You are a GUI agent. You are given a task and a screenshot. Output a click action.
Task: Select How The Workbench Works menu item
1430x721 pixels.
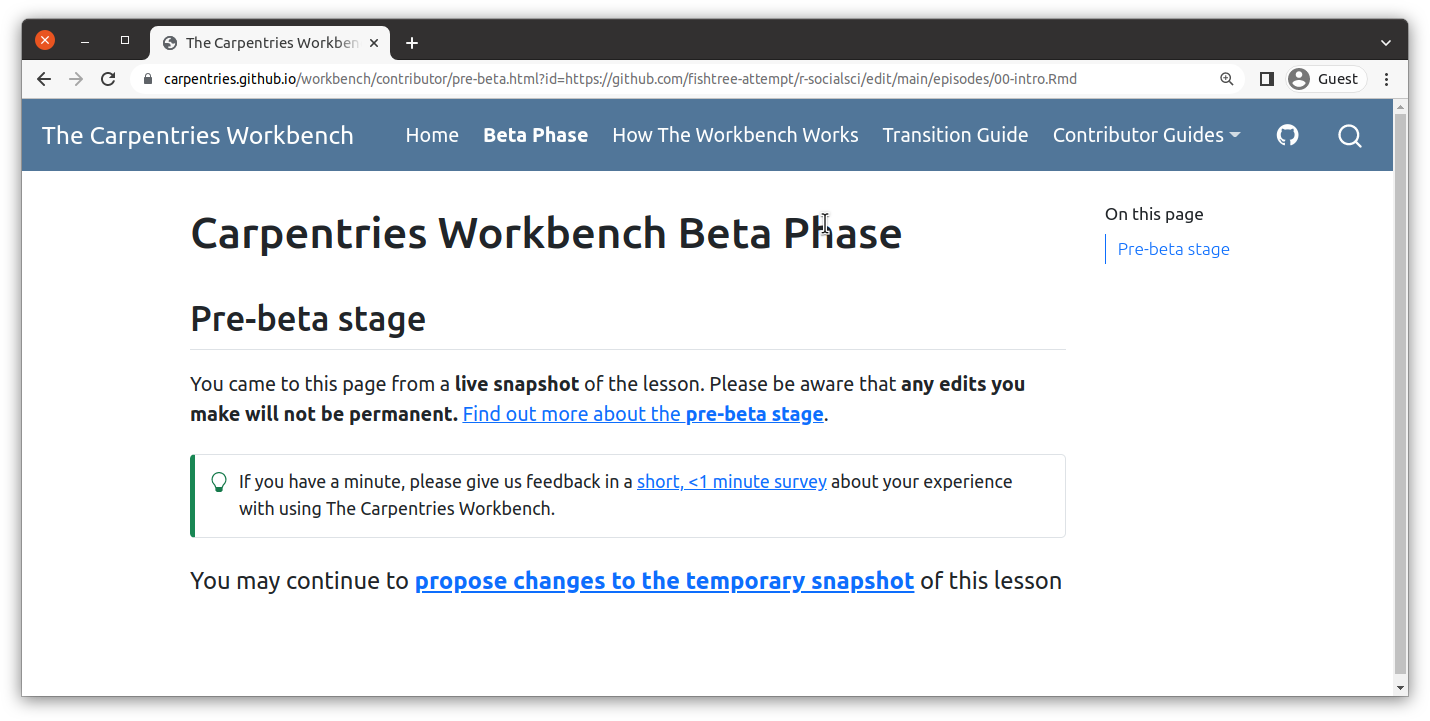tap(735, 135)
